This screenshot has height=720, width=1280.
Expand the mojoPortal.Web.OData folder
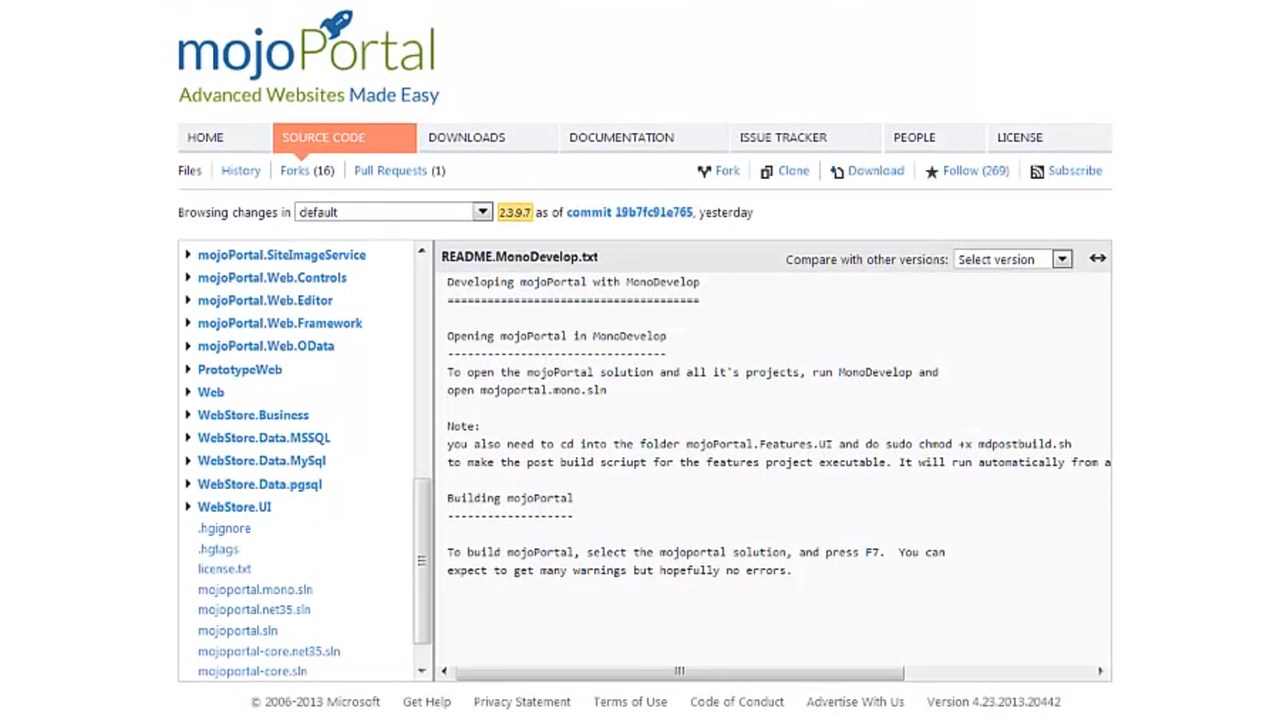click(x=188, y=346)
